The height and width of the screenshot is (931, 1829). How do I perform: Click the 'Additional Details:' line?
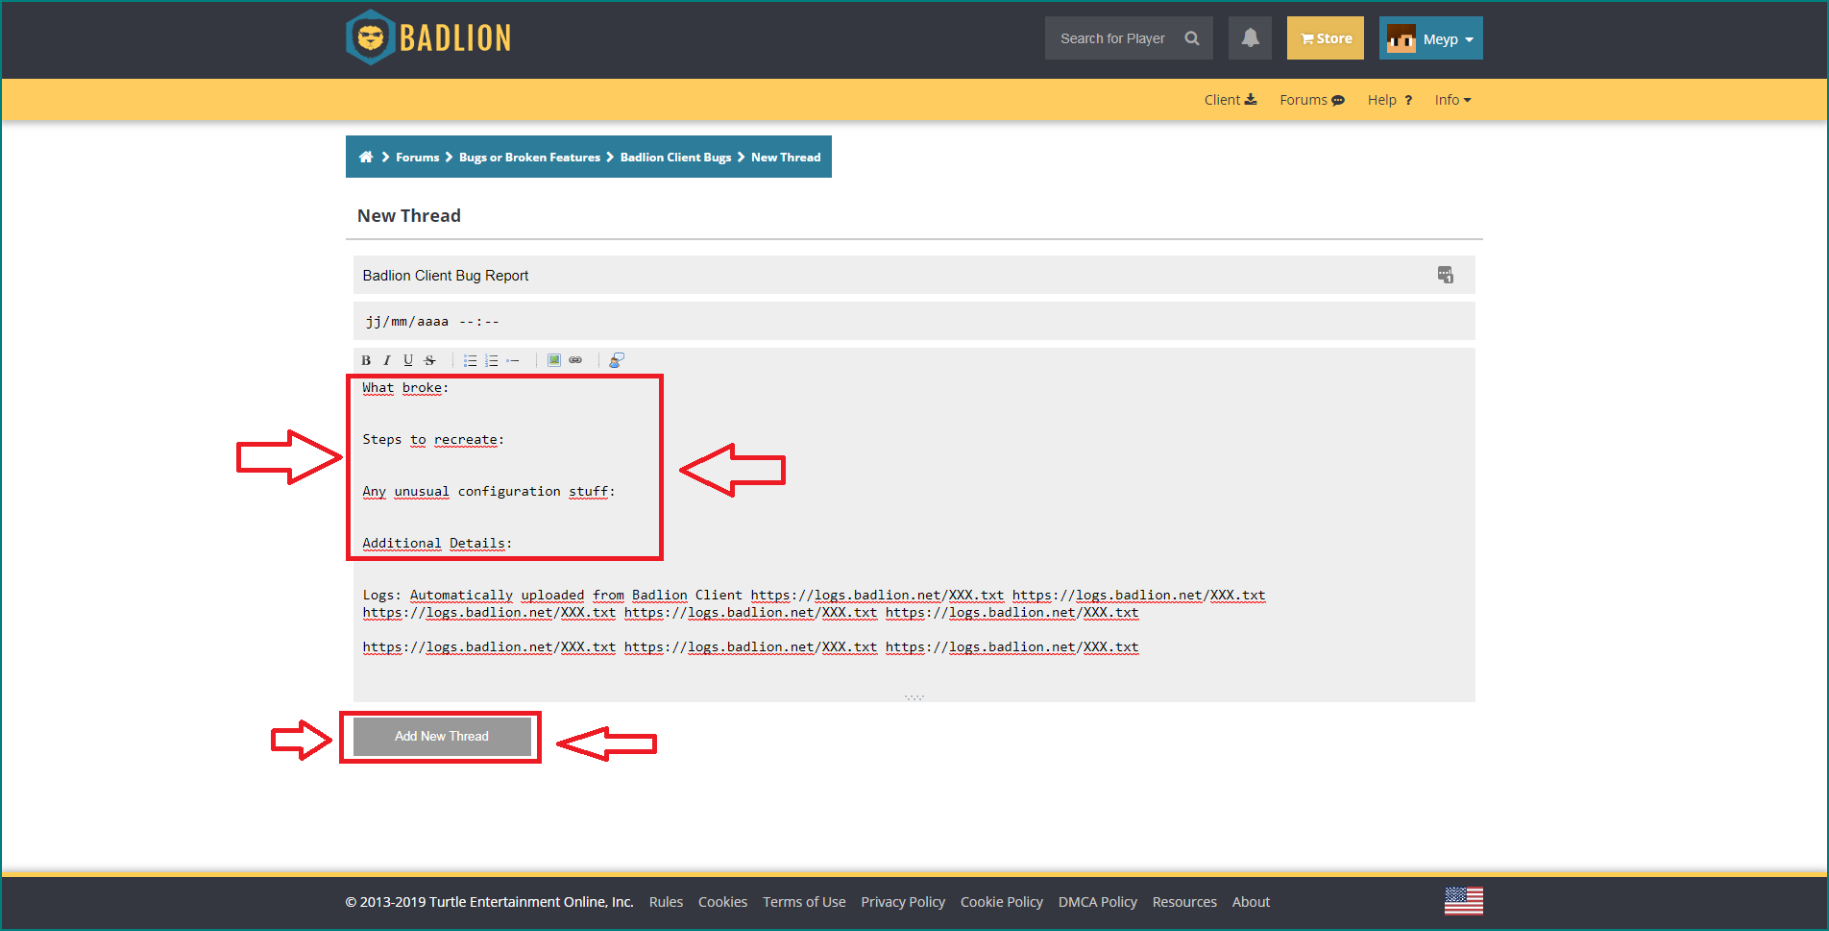click(437, 544)
